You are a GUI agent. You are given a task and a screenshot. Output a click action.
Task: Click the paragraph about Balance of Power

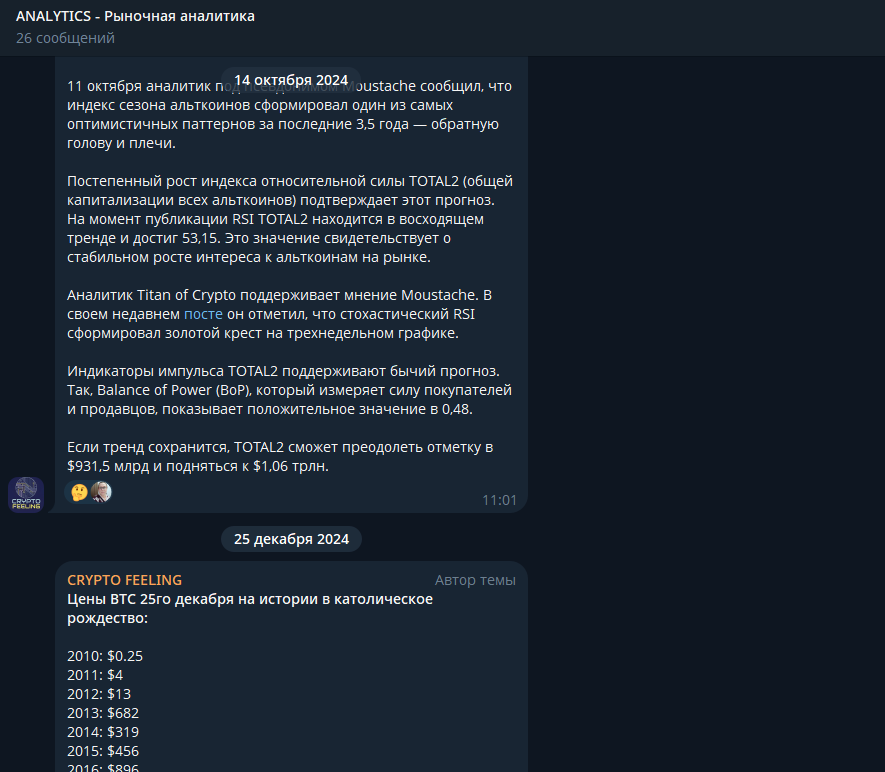289,389
